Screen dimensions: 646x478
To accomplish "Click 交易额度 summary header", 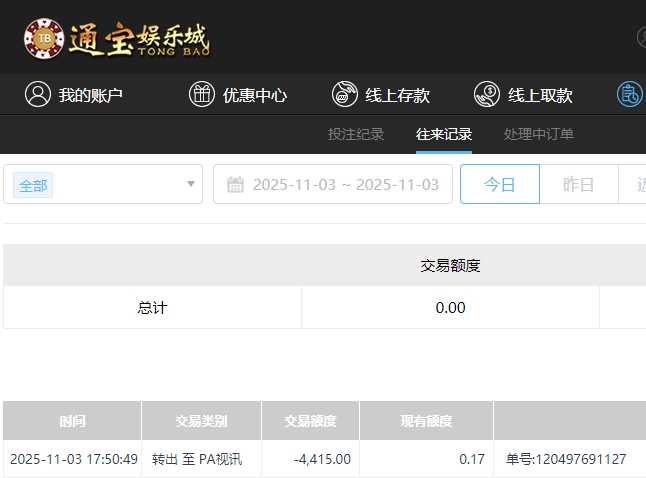I will 450,265.
